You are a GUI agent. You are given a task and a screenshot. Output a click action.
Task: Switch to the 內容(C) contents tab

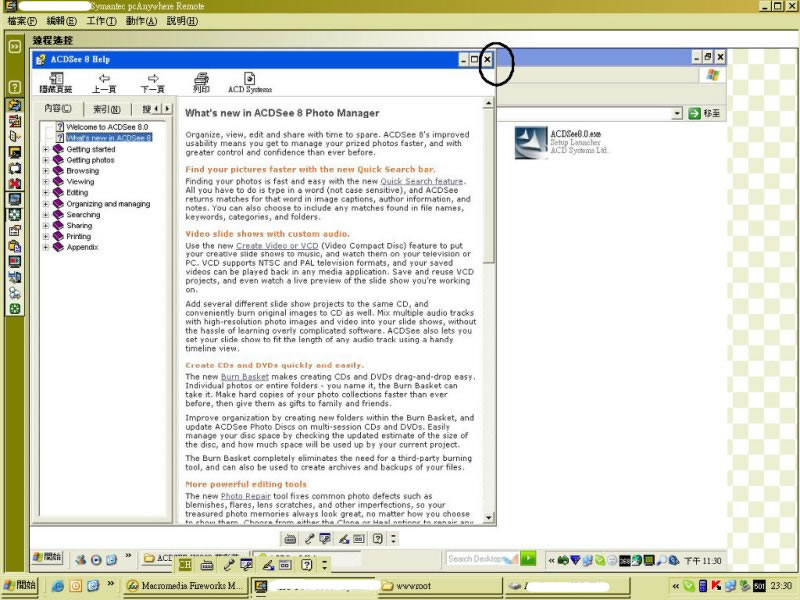click(x=58, y=109)
